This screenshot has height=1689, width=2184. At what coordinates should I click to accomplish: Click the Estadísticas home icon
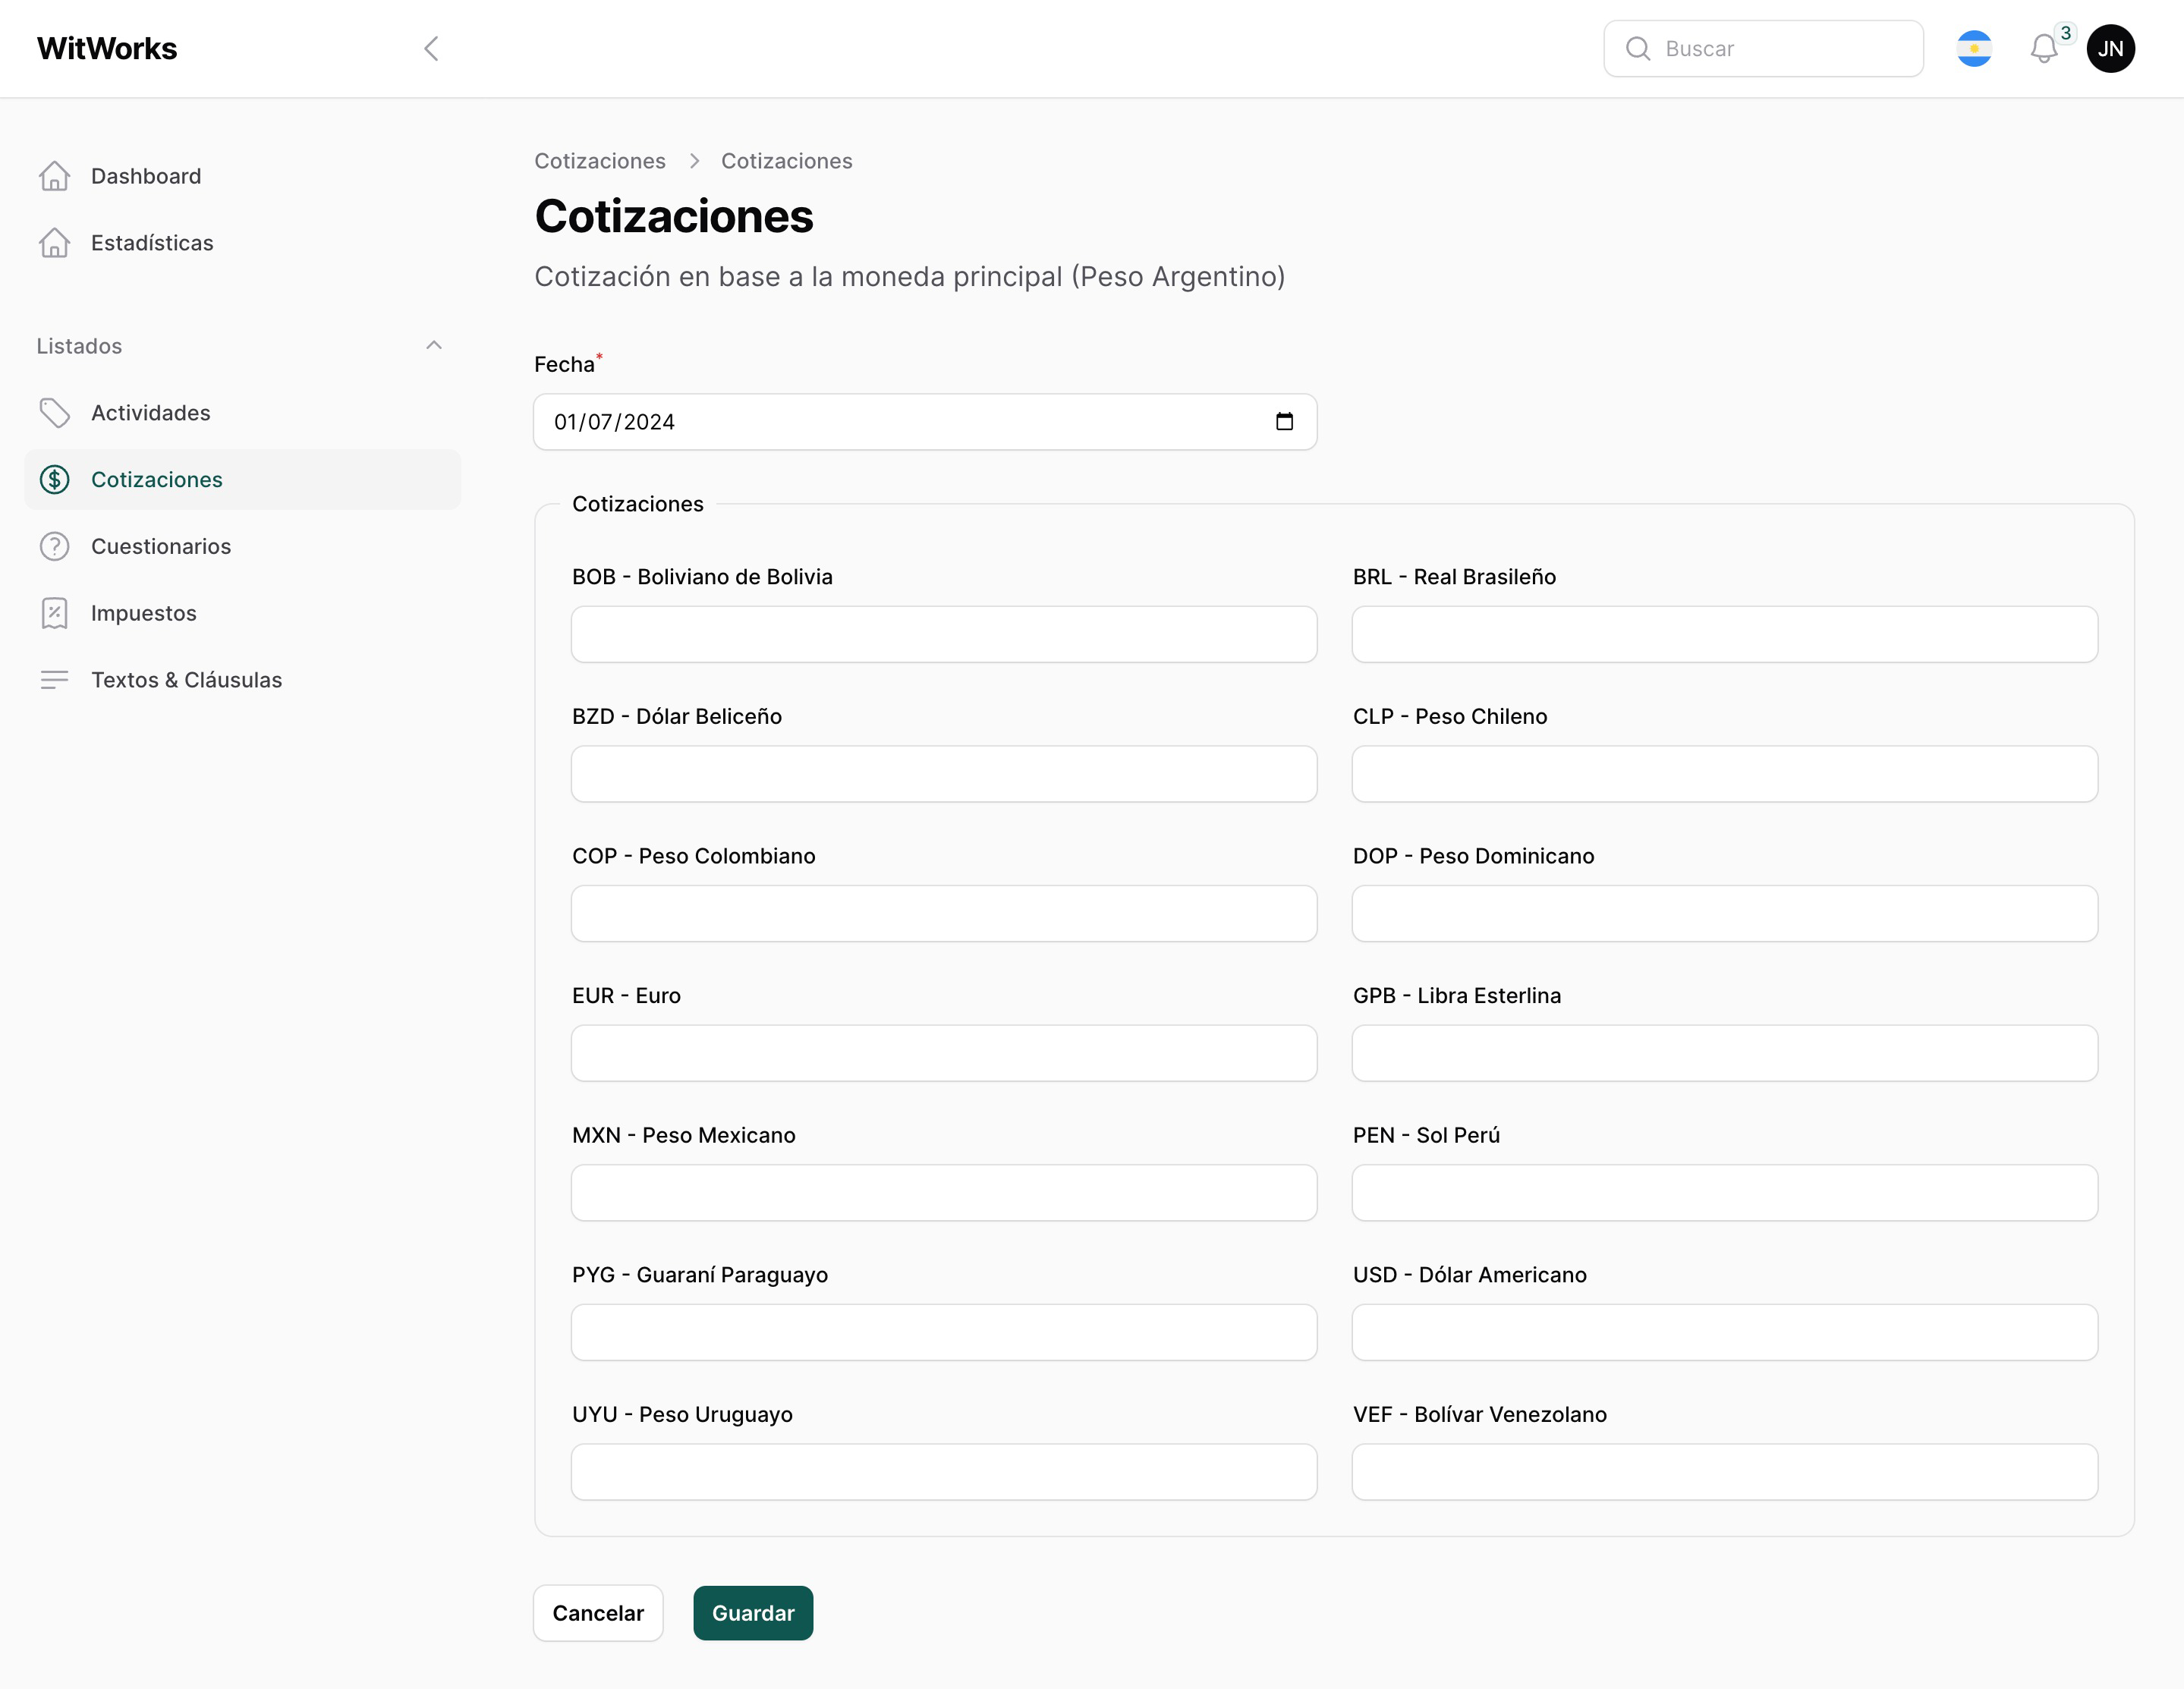[x=55, y=243]
